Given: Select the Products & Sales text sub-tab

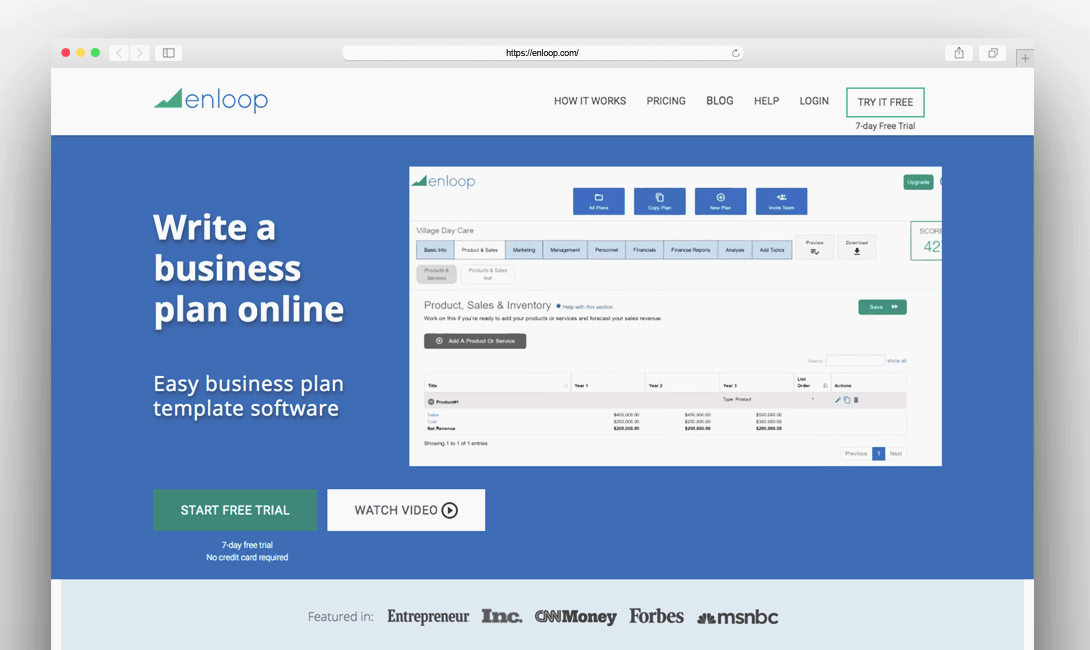Looking at the screenshot, I should click(487, 274).
